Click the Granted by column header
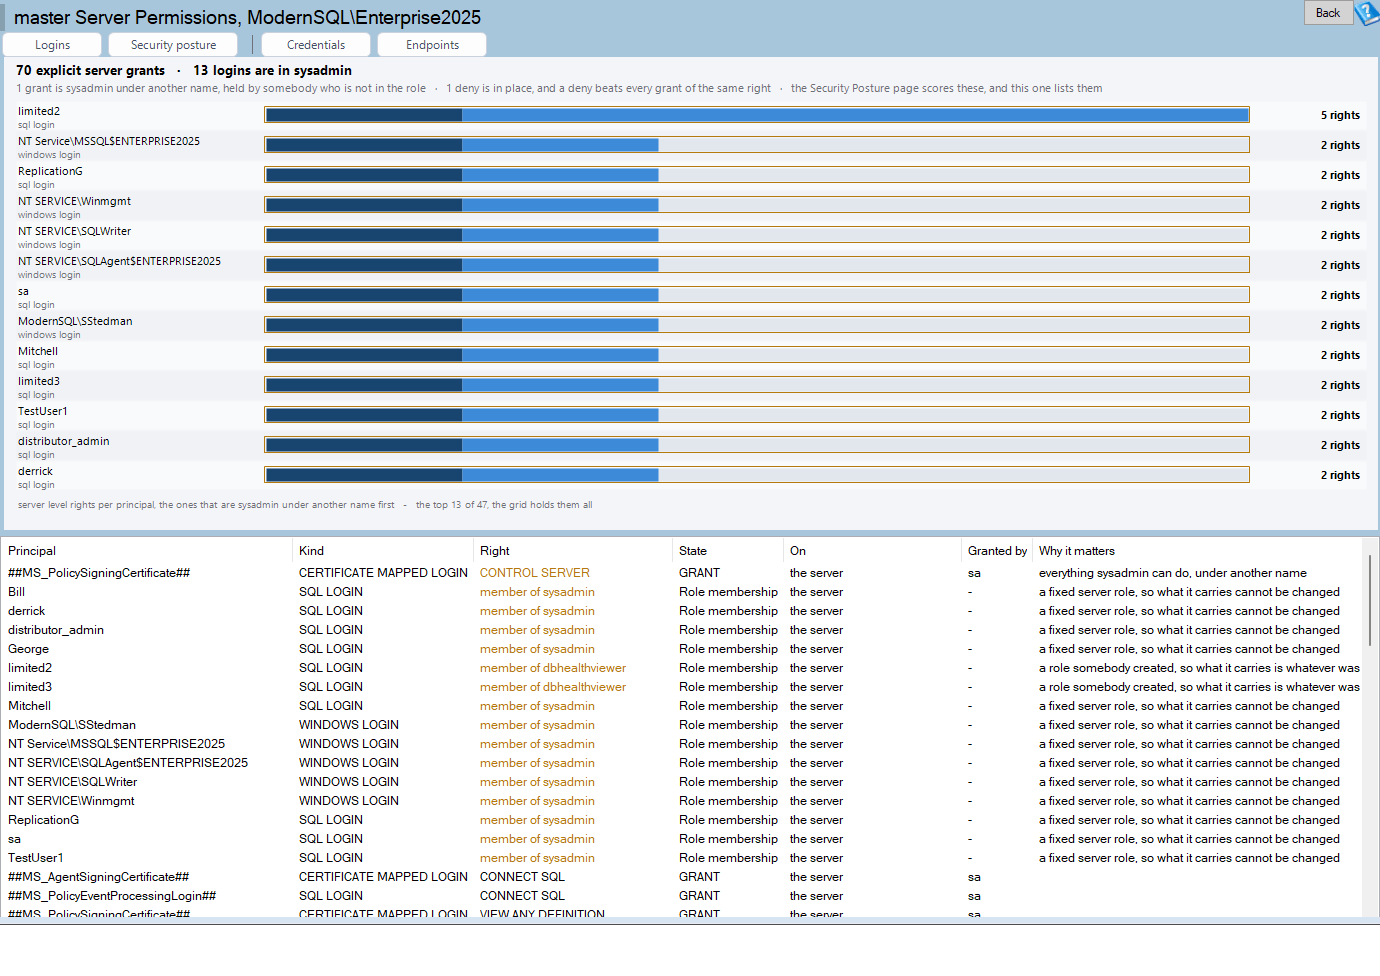The height and width of the screenshot is (976, 1380). (997, 551)
